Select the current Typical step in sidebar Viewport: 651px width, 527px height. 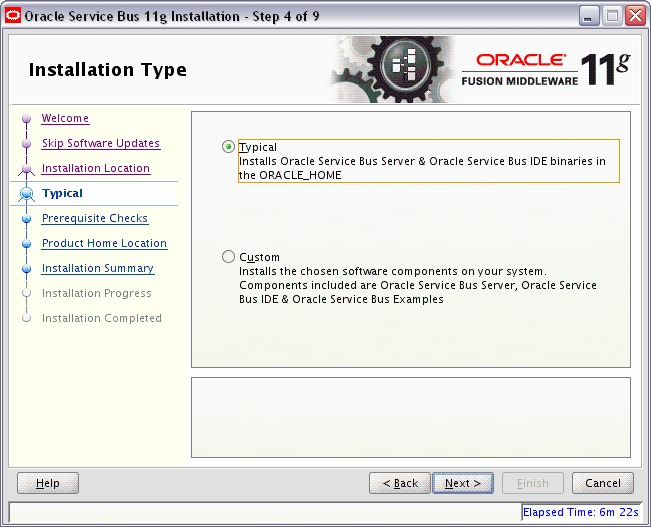tap(62, 193)
